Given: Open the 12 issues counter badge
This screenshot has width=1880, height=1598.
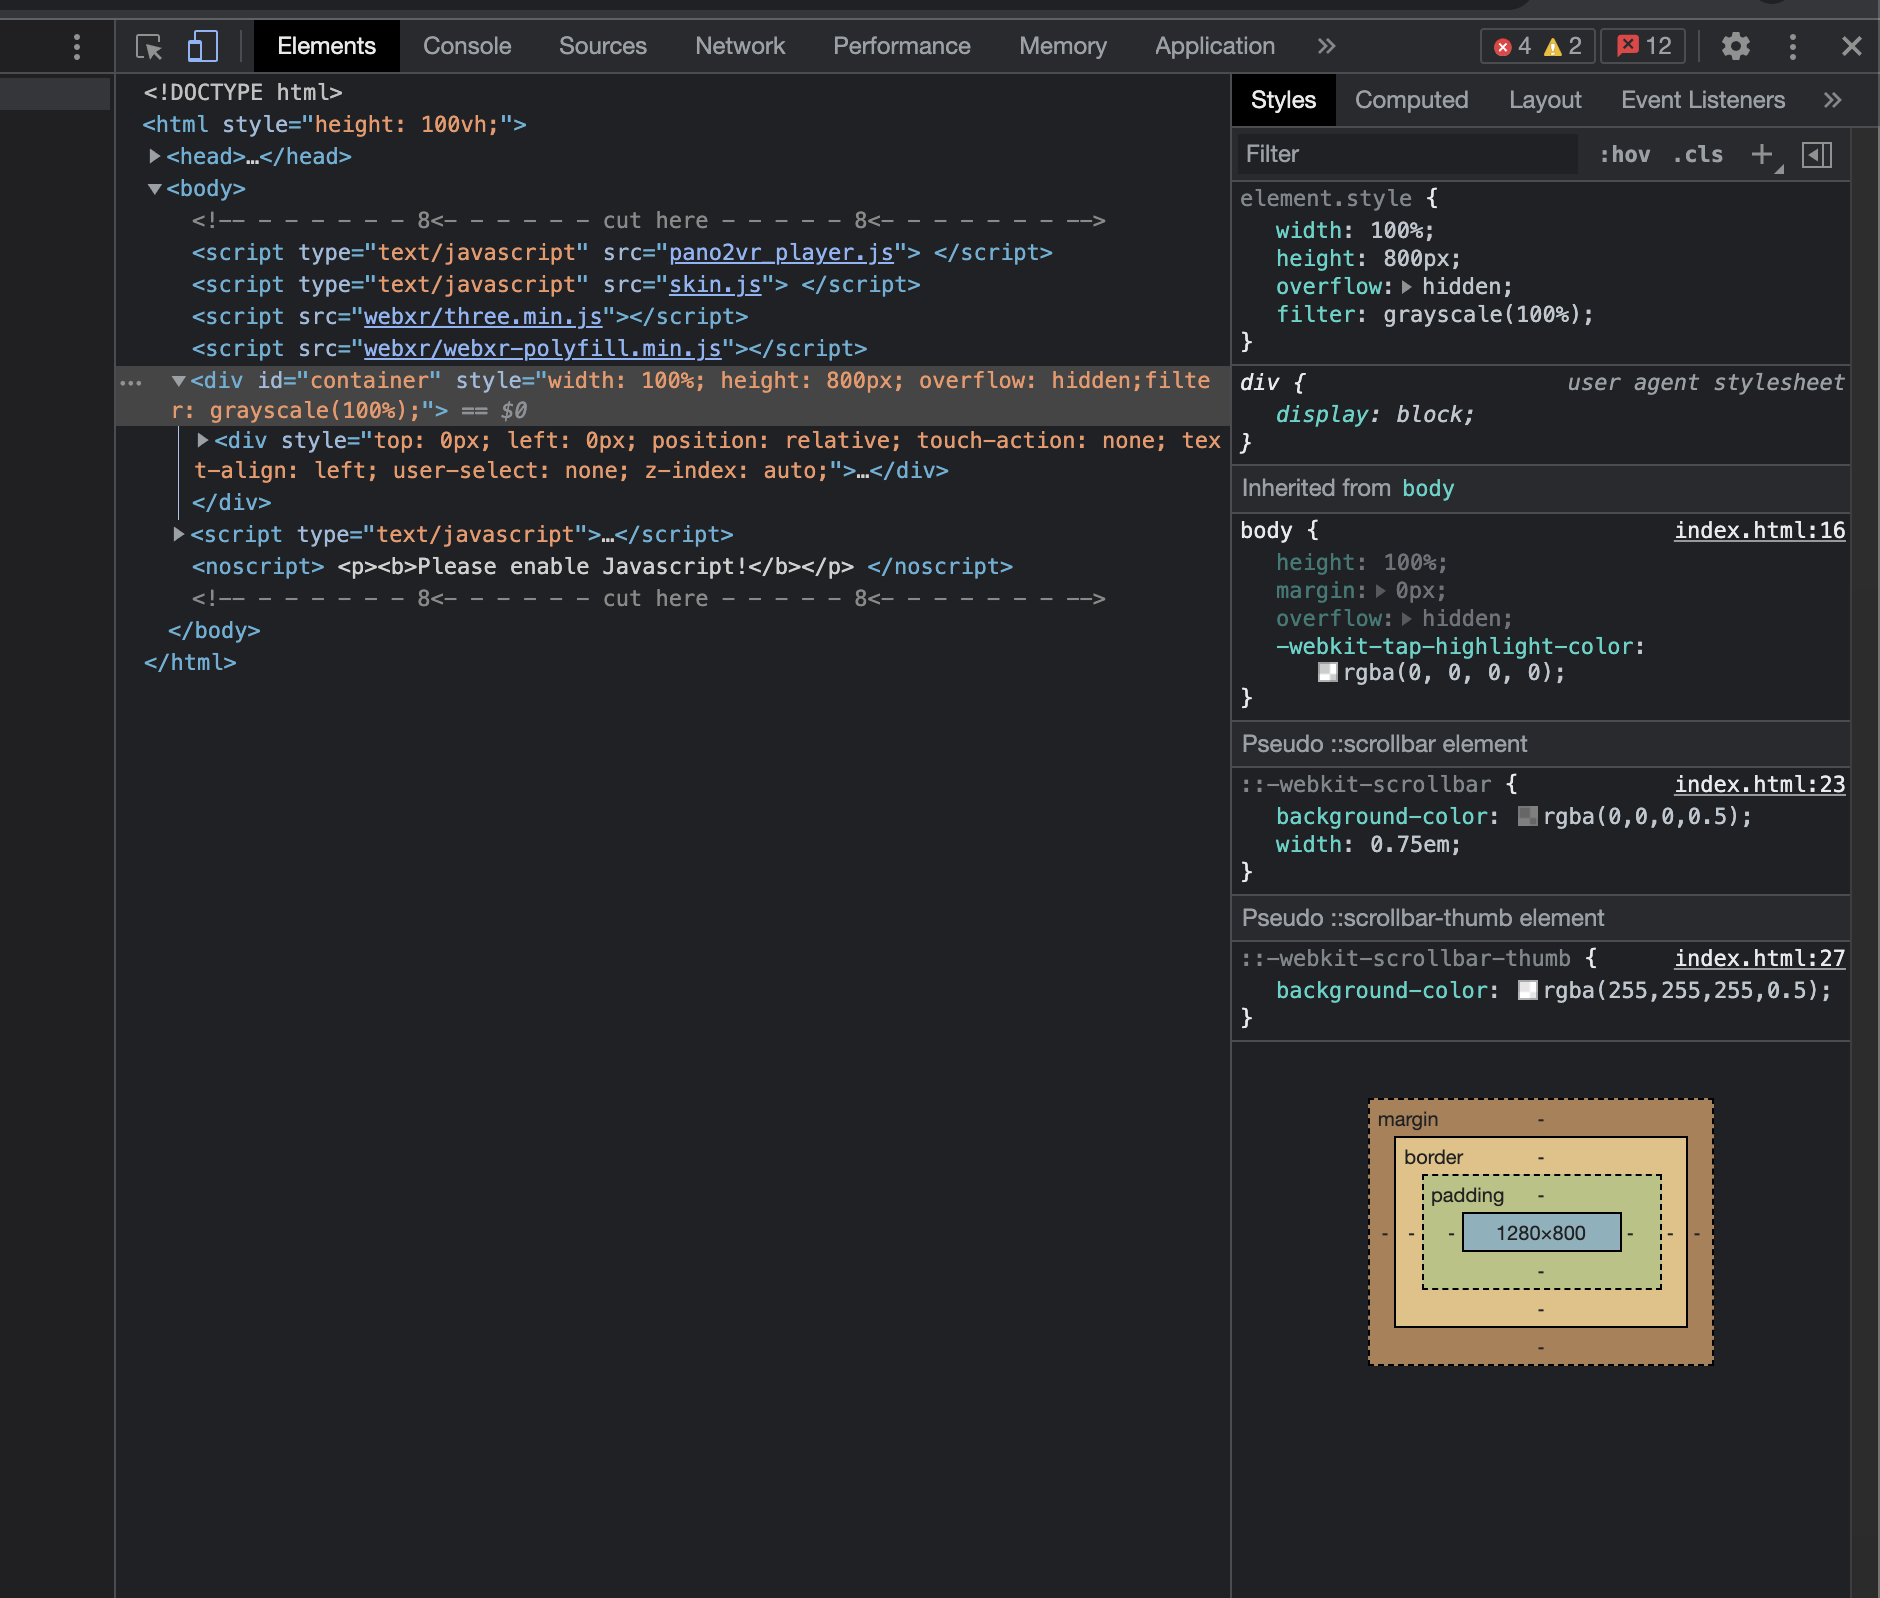Looking at the screenshot, I should tap(1643, 46).
